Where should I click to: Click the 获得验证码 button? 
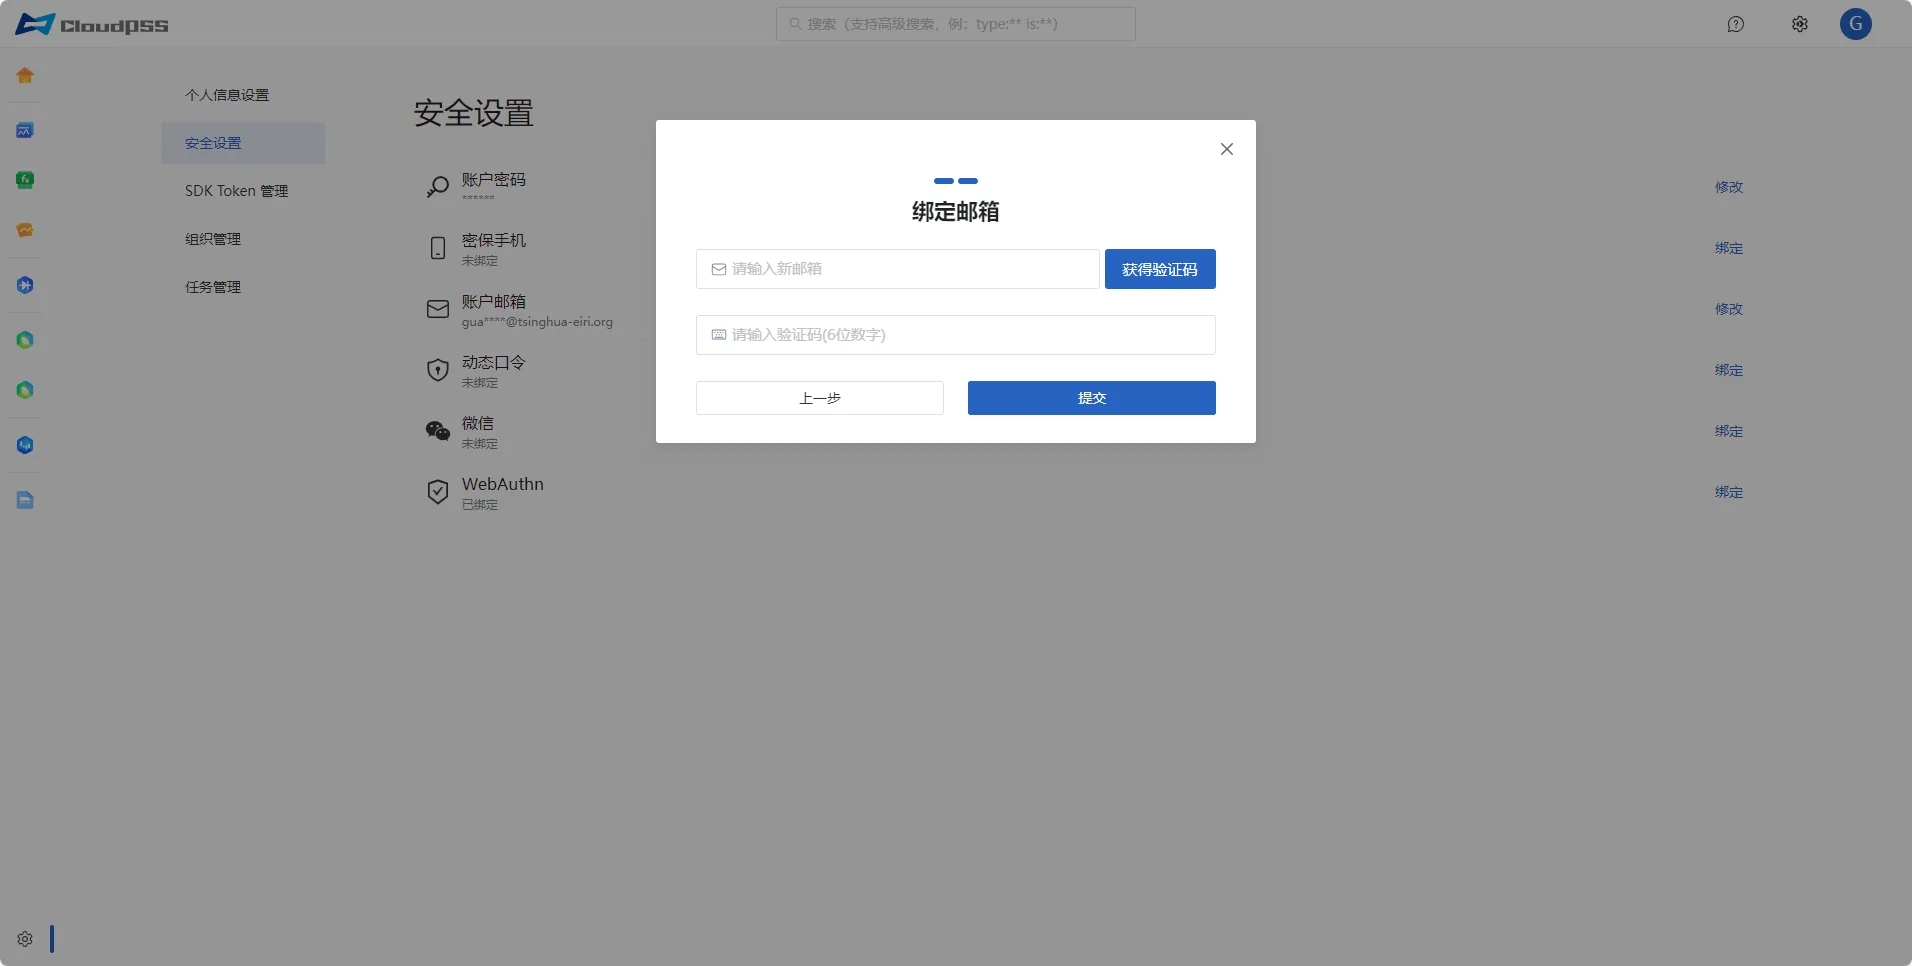pyautogui.click(x=1160, y=269)
